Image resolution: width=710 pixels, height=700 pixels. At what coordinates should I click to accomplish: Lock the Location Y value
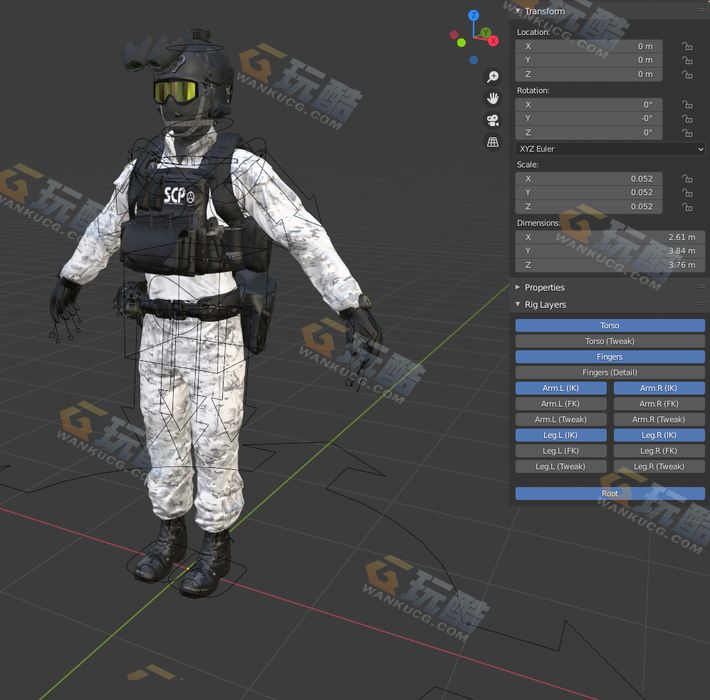click(687, 60)
